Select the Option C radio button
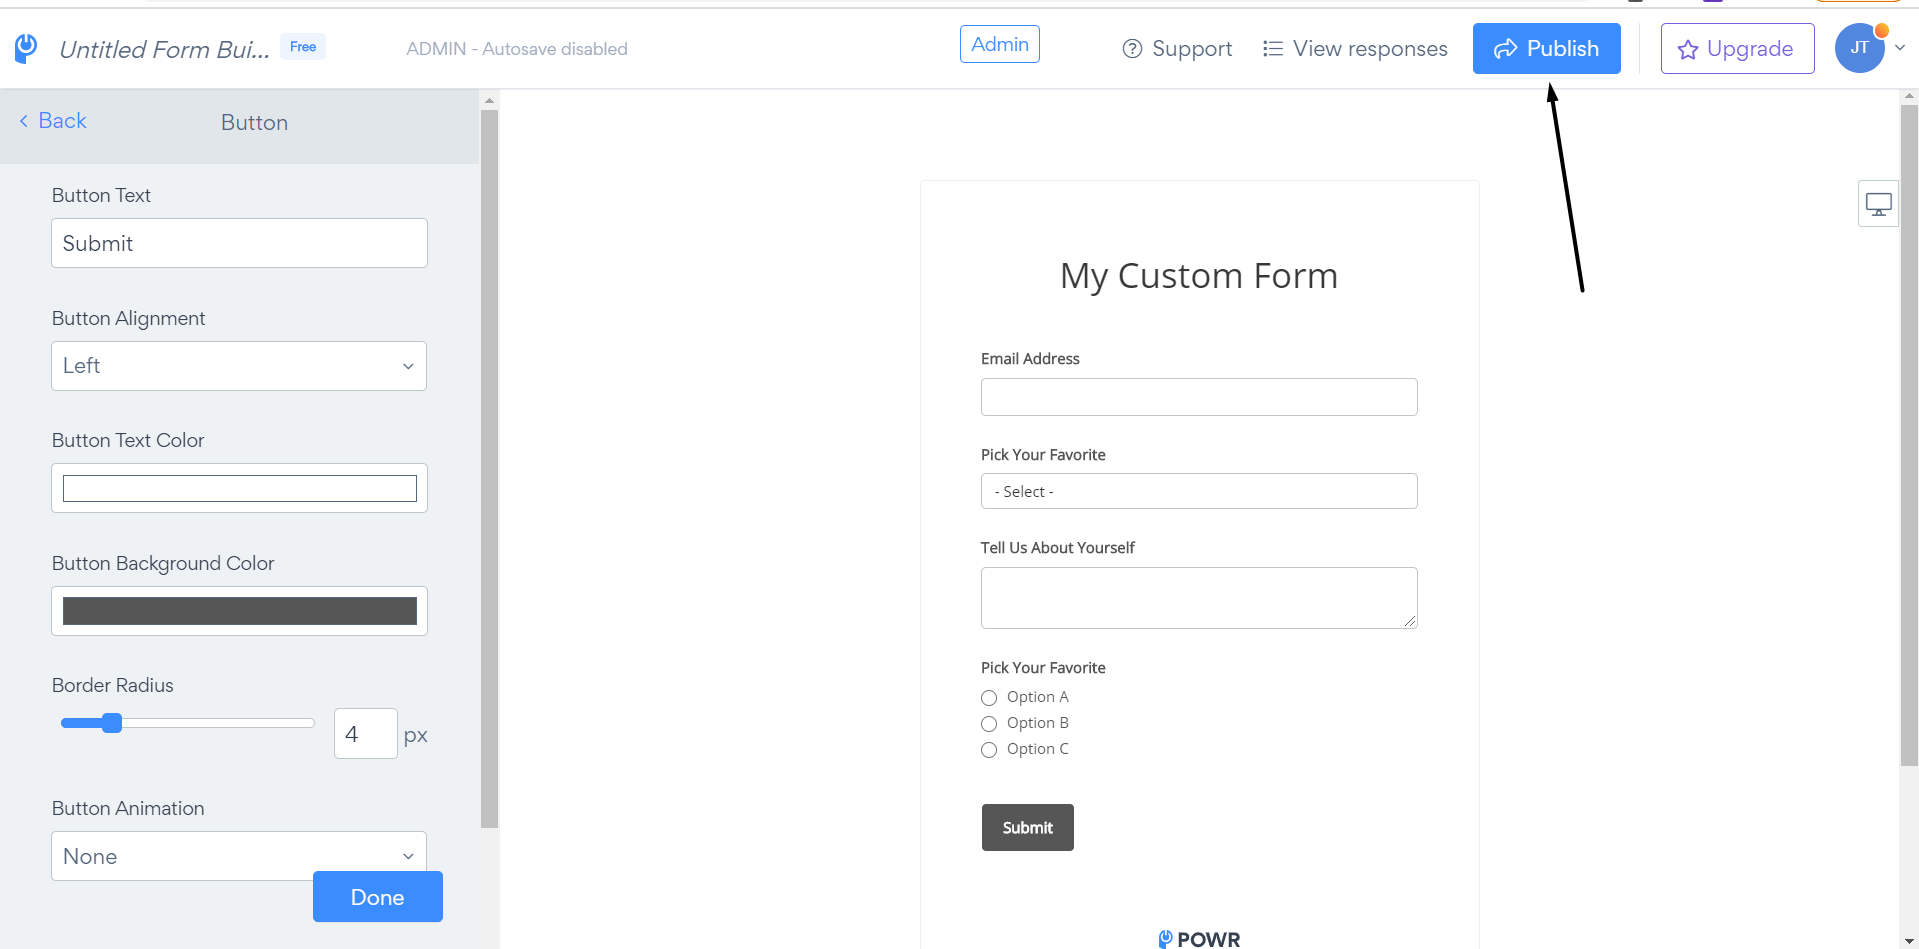1919x949 pixels. 989,750
